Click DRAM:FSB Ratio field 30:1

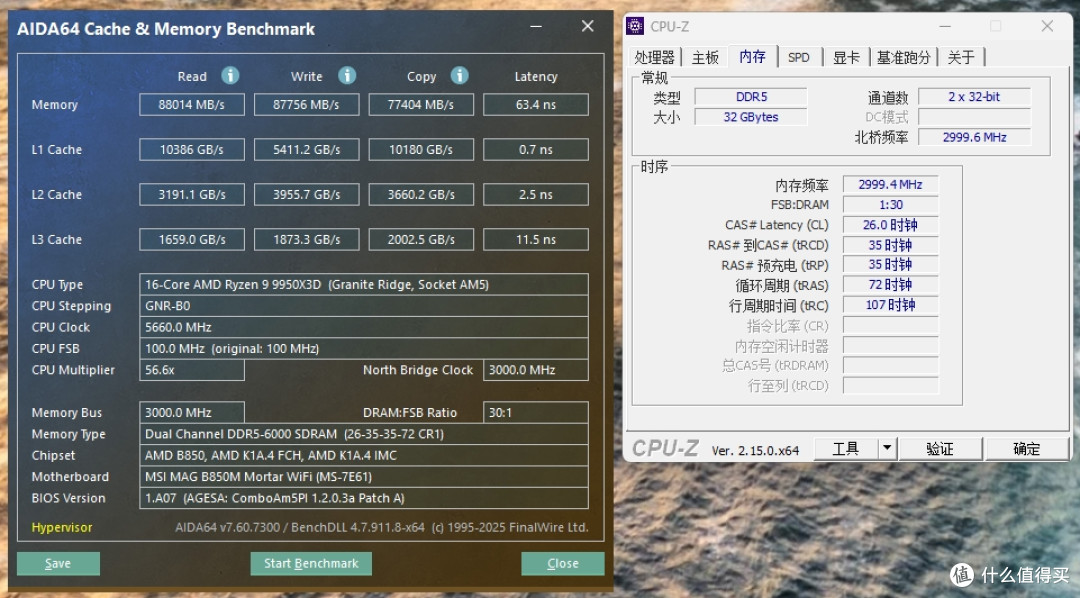536,413
